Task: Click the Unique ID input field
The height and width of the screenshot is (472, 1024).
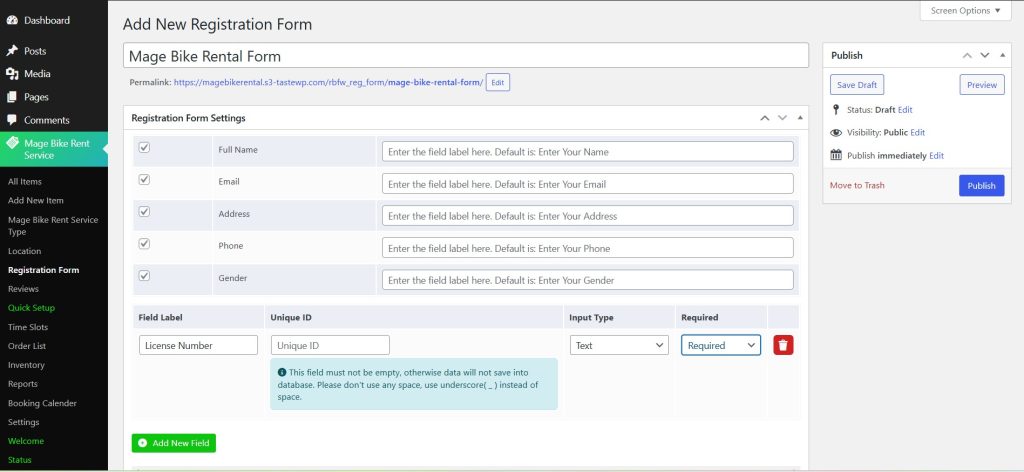Action: pyautogui.click(x=330, y=345)
